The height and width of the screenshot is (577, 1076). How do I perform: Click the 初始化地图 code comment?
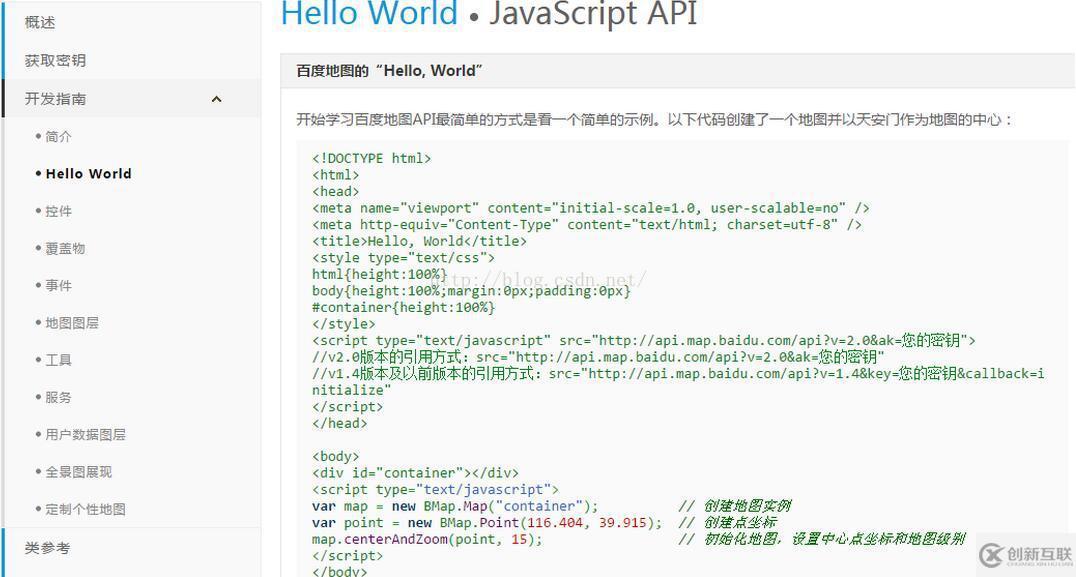822,539
